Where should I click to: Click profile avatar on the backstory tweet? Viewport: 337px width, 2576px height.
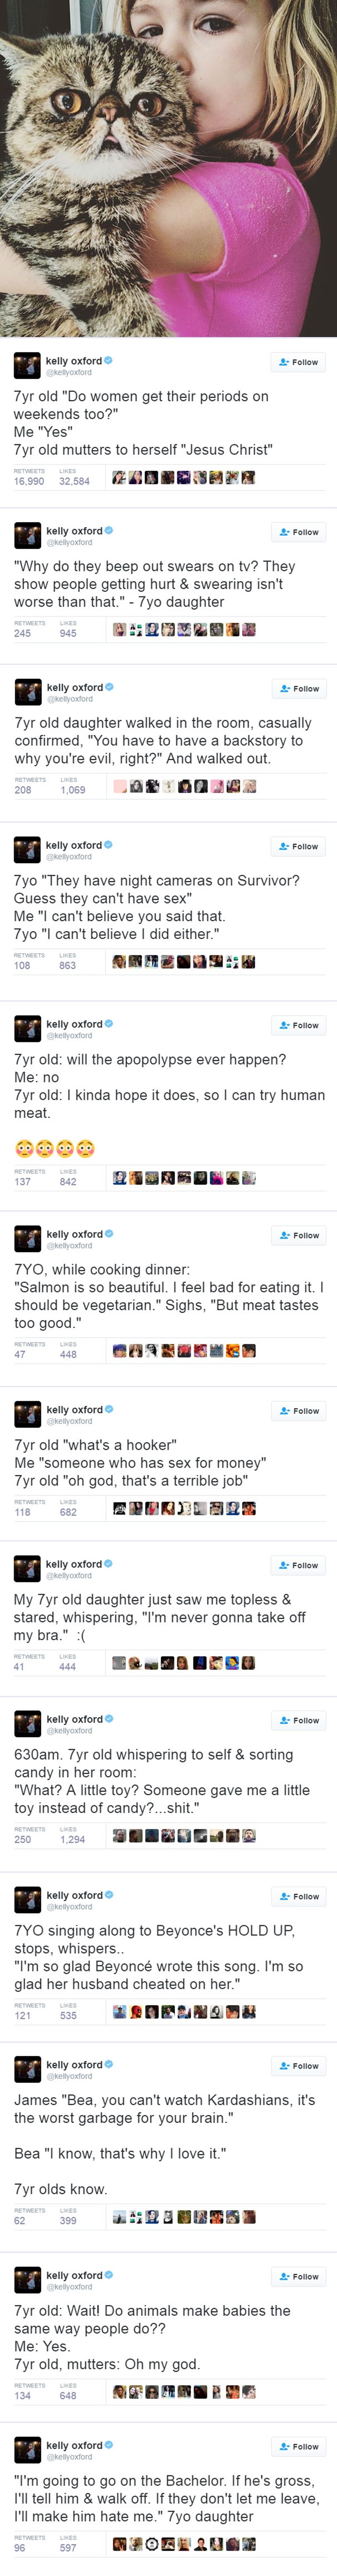click(27, 692)
